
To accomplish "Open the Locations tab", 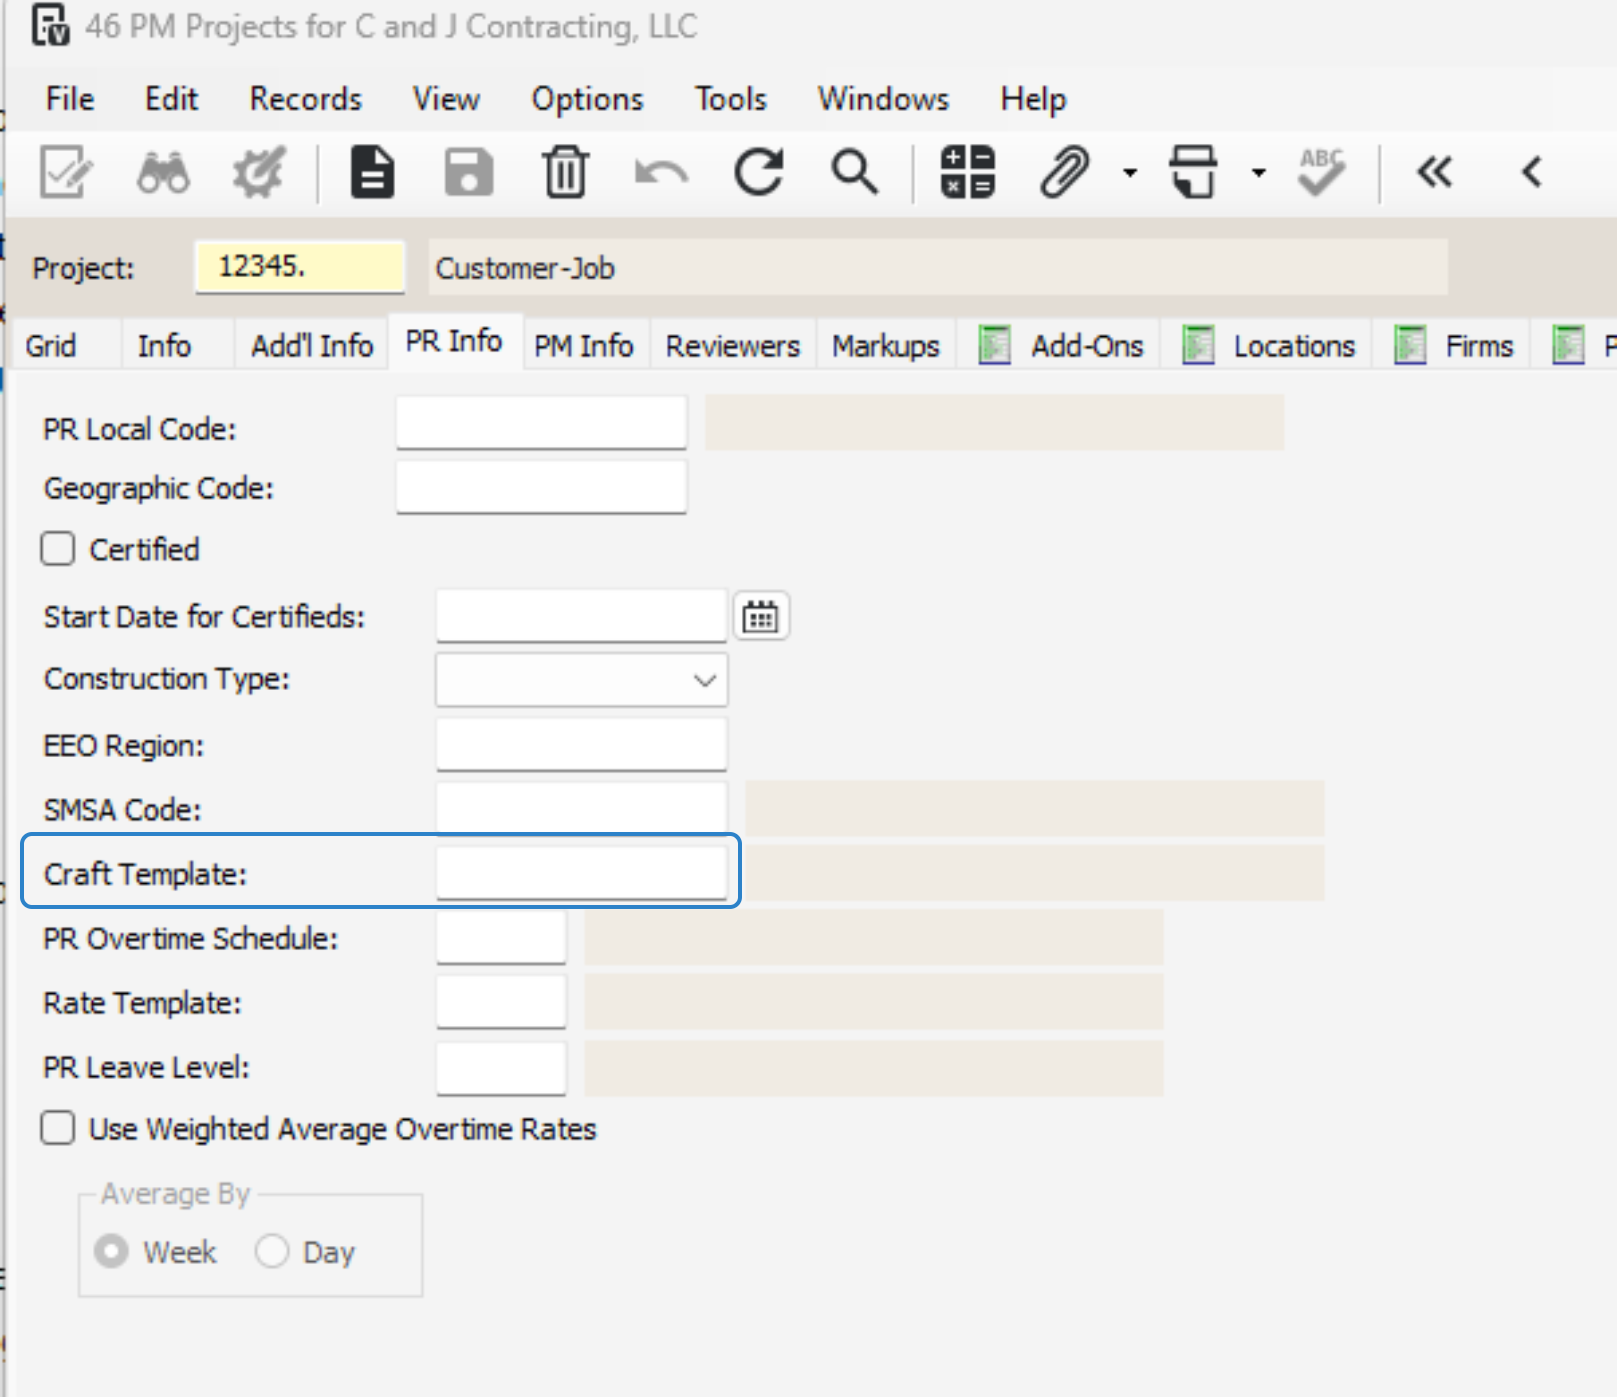I will tap(1268, 346).
